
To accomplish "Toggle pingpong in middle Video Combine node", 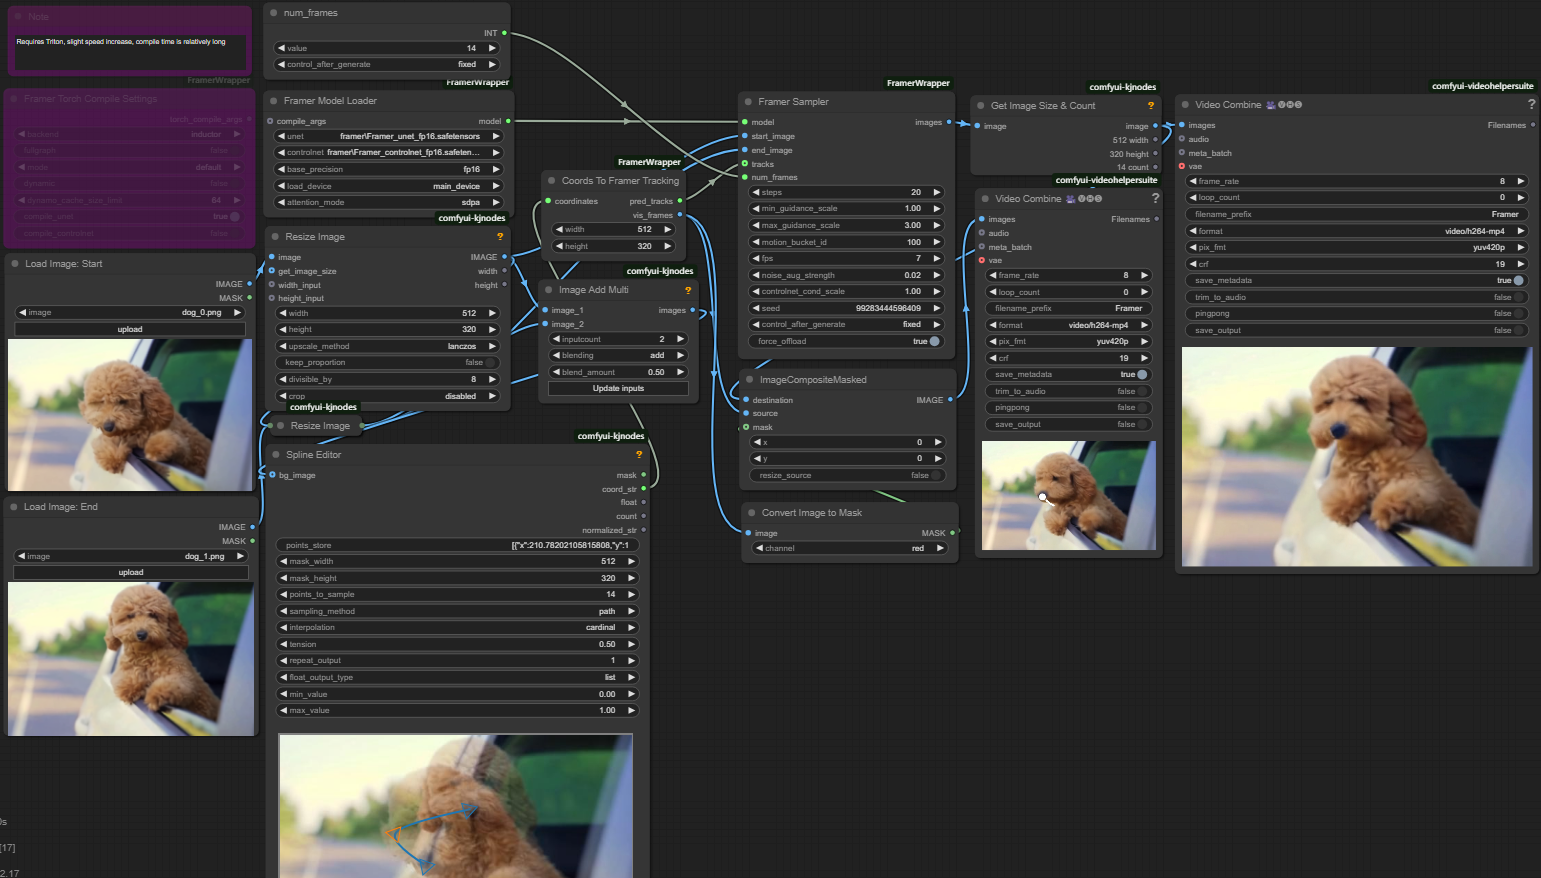I will [x=1068, y=407].
